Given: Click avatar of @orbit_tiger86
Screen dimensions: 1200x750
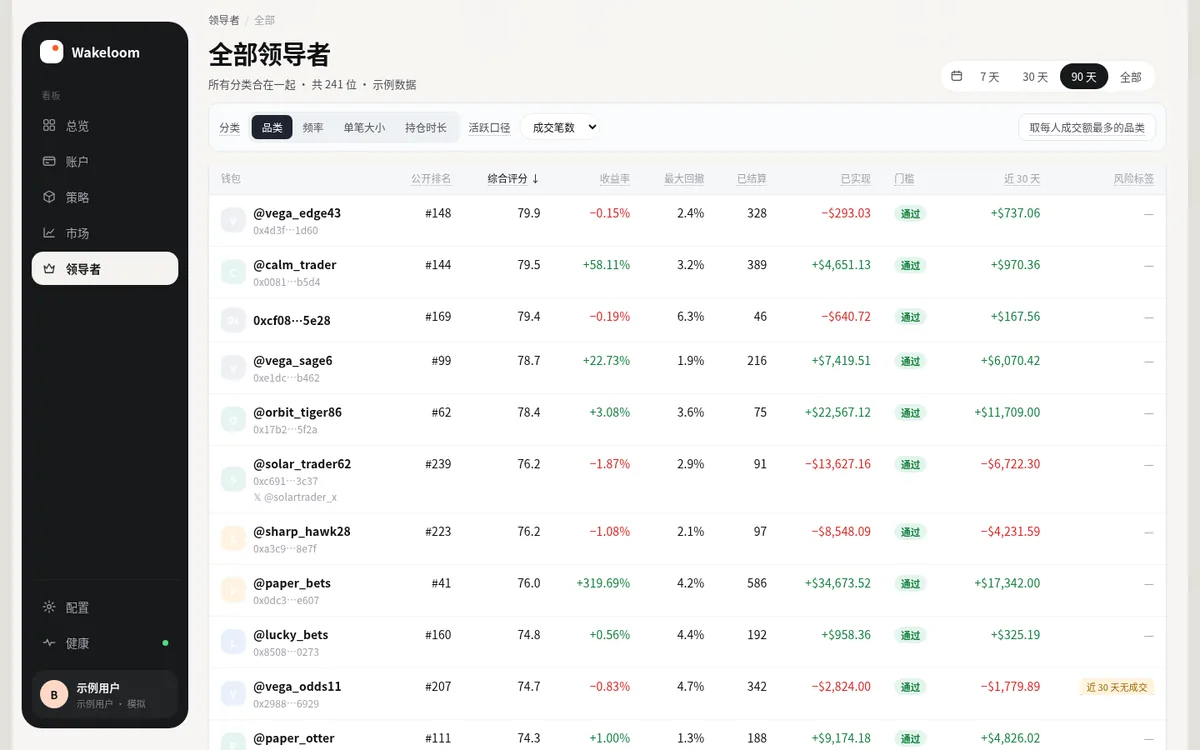Looking at the screenshot, I should coord(233,420).
